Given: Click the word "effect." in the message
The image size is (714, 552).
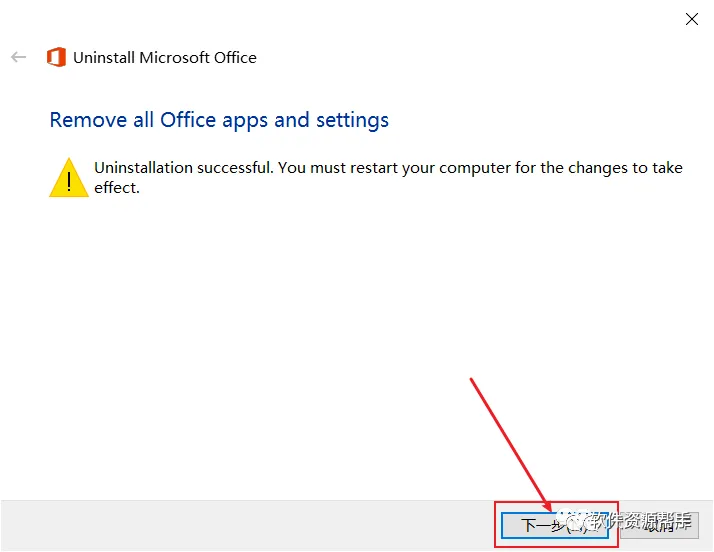Looking at the screenshot, I should 117,187.
